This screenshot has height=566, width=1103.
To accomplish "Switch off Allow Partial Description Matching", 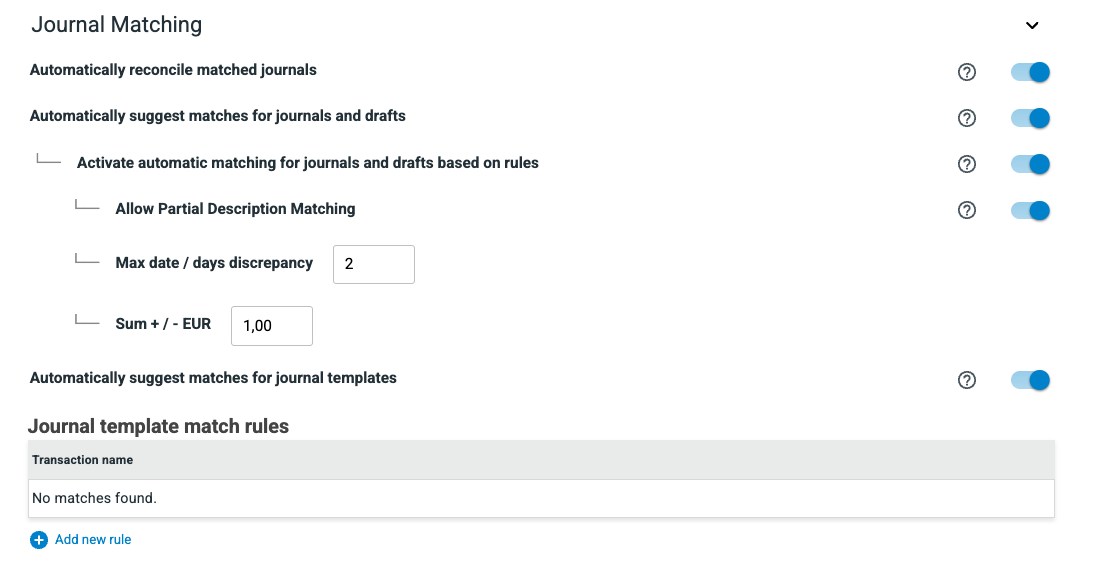I will [1030, 210].
